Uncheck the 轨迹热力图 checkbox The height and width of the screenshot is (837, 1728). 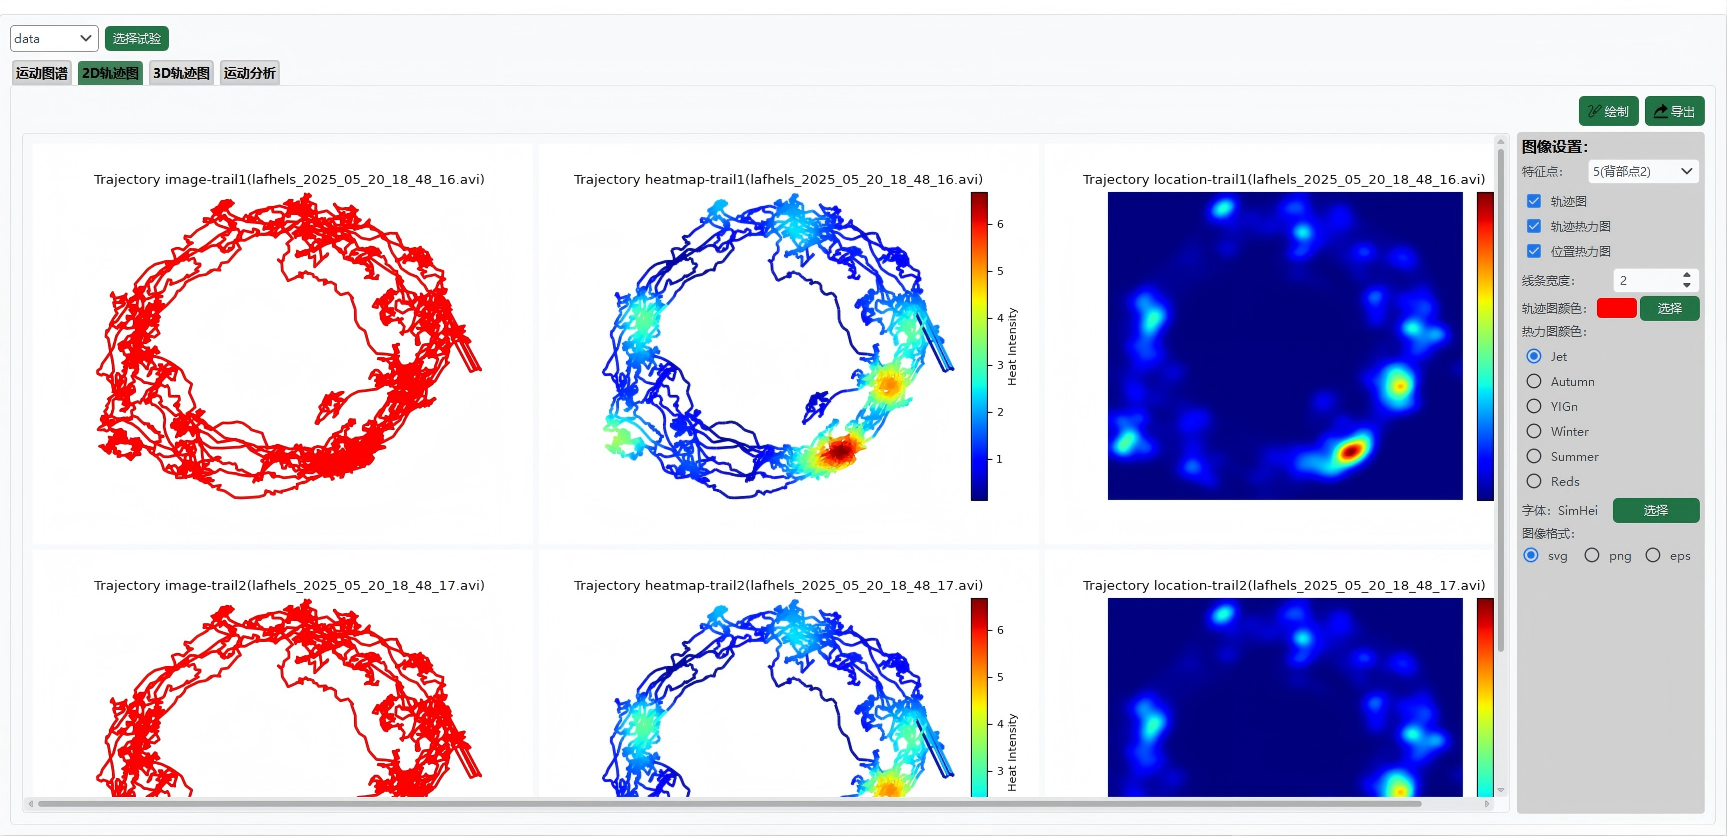[x=1534, y=226]
